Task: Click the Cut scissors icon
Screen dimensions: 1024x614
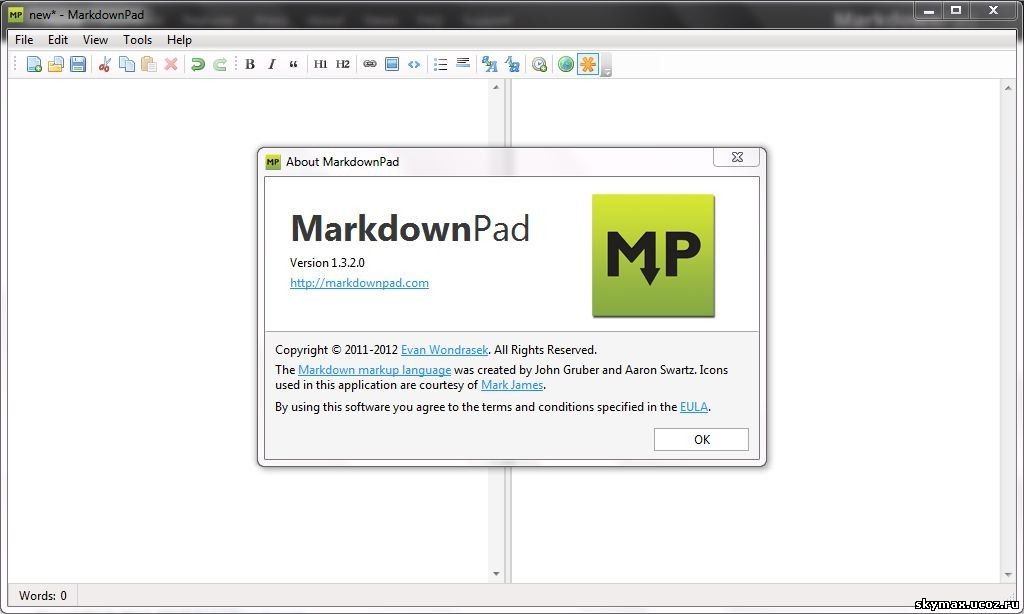Action: pos(104,64)
